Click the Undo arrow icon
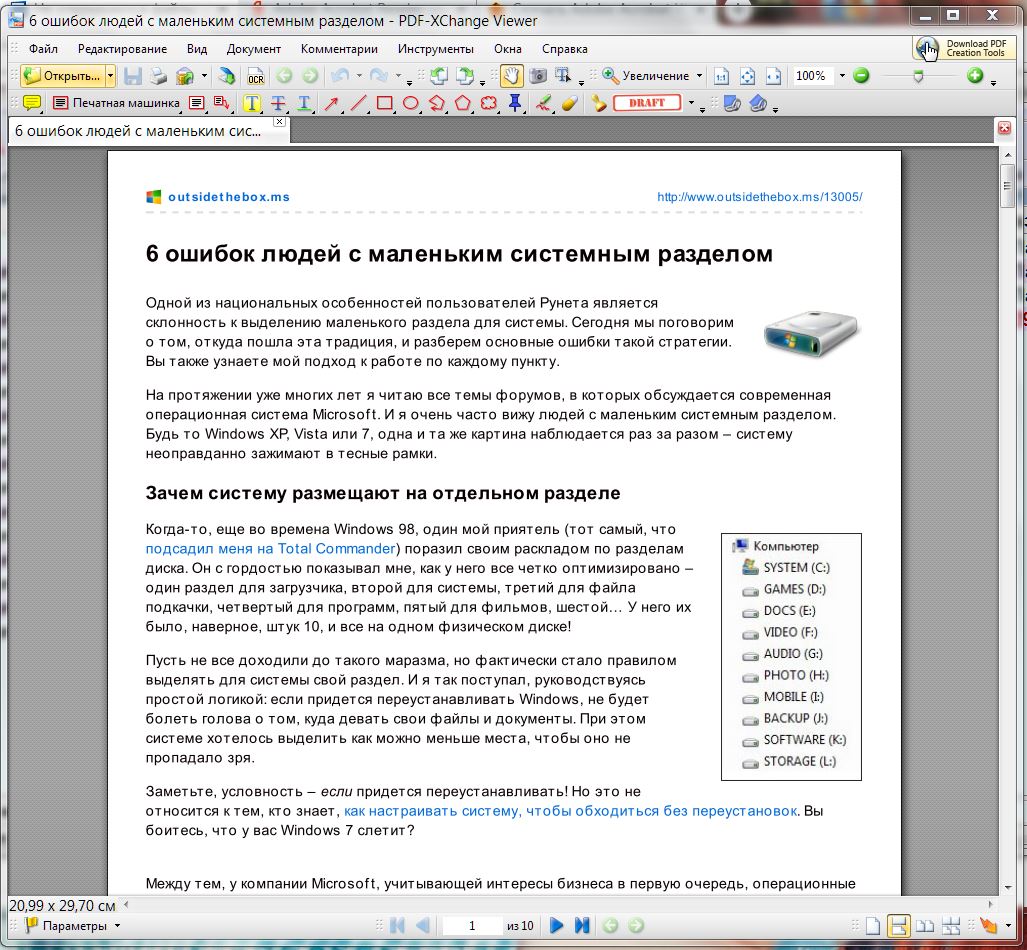 (340, 76)
